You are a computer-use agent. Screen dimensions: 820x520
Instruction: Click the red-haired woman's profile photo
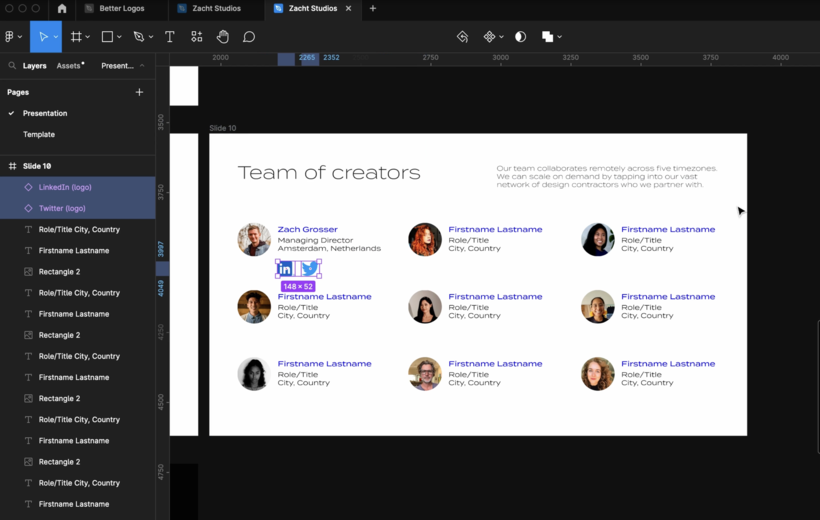pyautogui.click(x=425, y=240)
